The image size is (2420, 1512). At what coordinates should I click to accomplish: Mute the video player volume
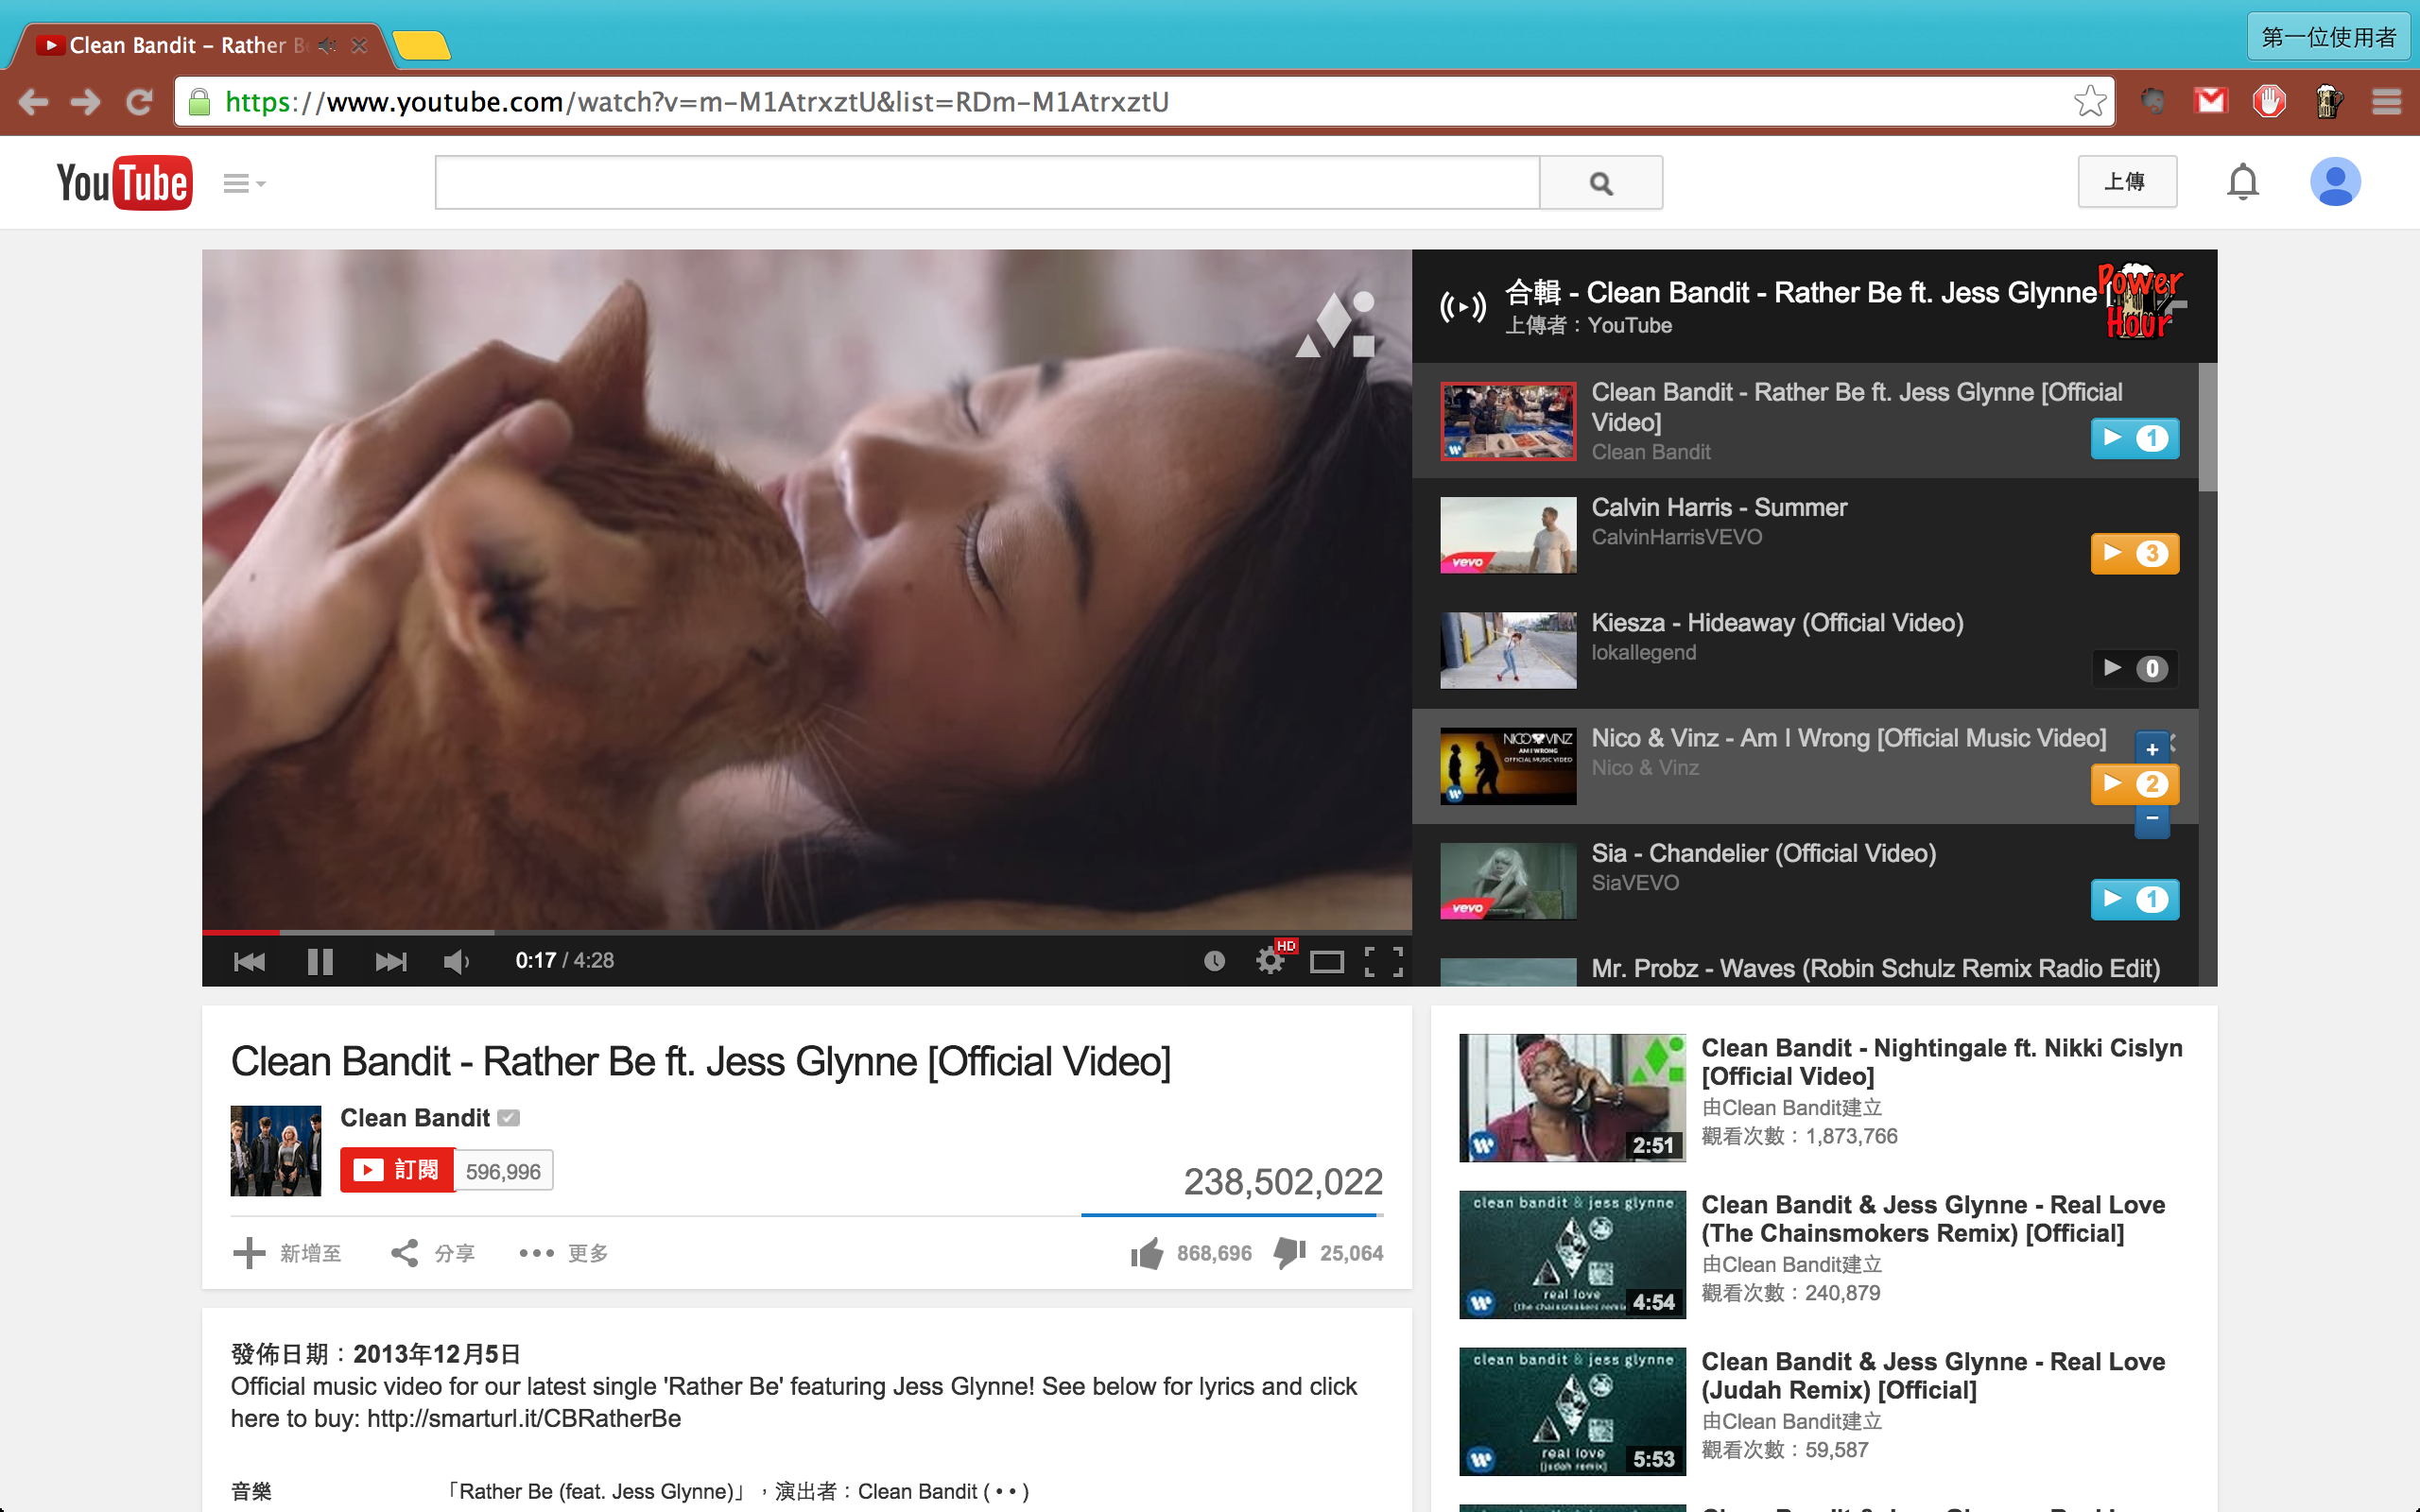456,961
